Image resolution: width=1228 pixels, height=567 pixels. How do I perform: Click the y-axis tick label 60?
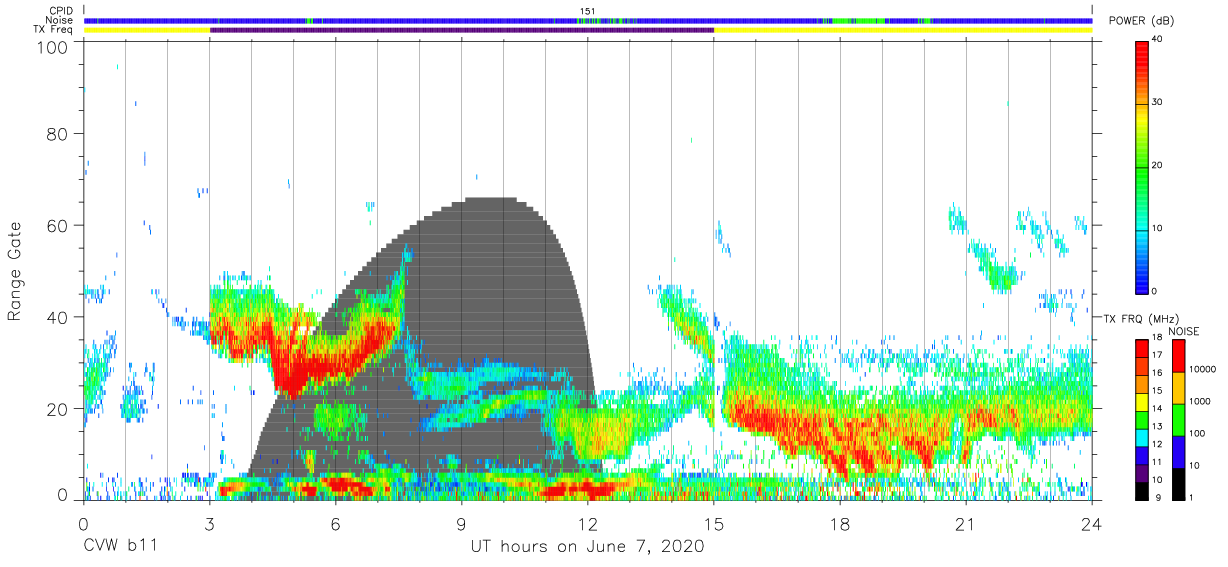(x=57, y=225)
